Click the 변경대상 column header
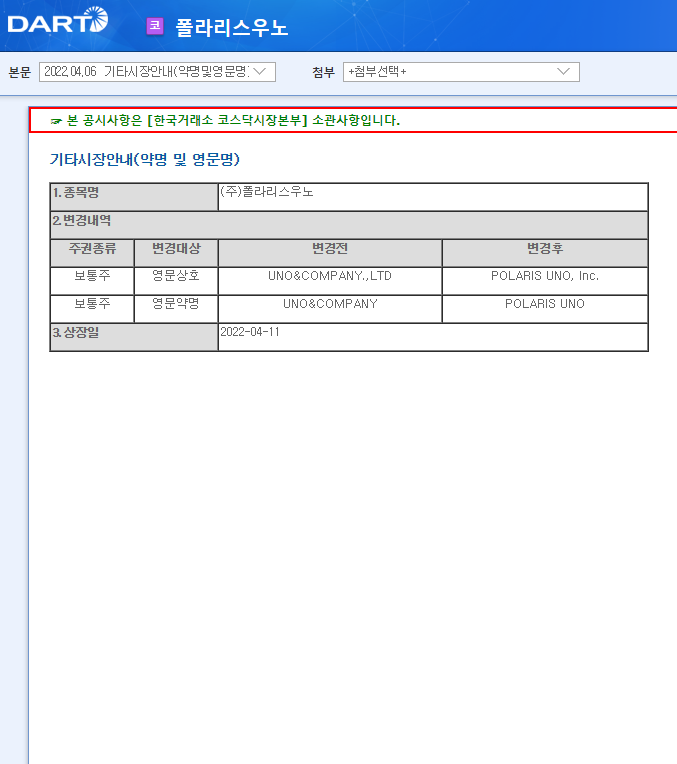Screen dimensions: 677x764 pyautogui.click(x=176, y=253)
